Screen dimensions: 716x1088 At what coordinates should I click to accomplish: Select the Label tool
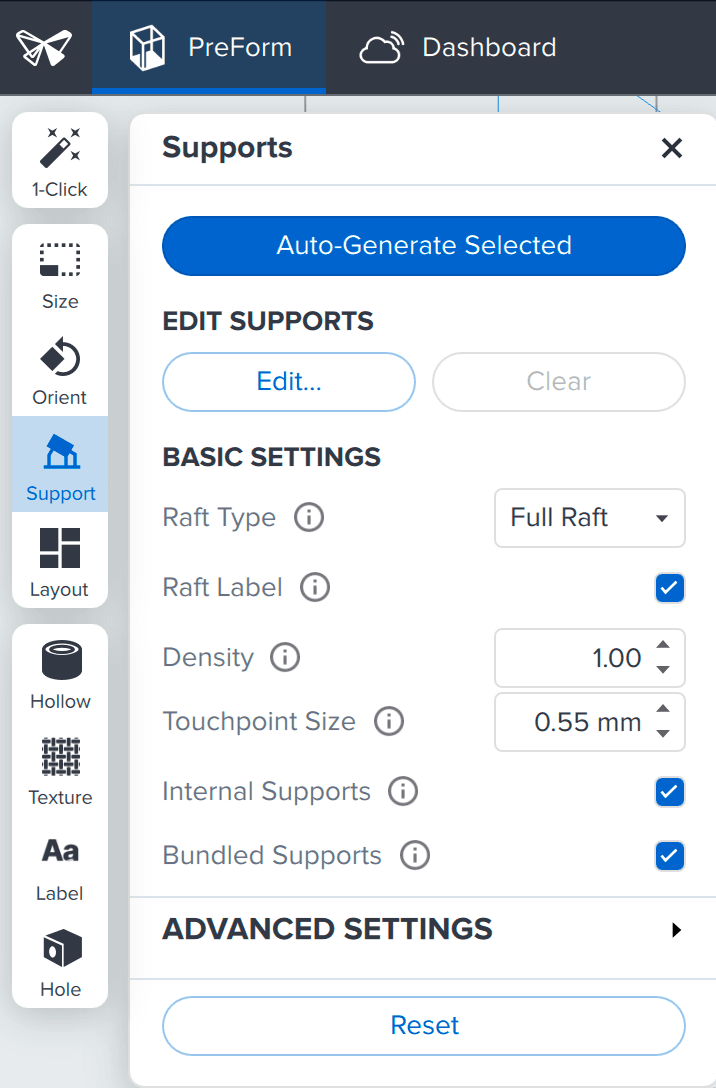click(x=59, y=865)
